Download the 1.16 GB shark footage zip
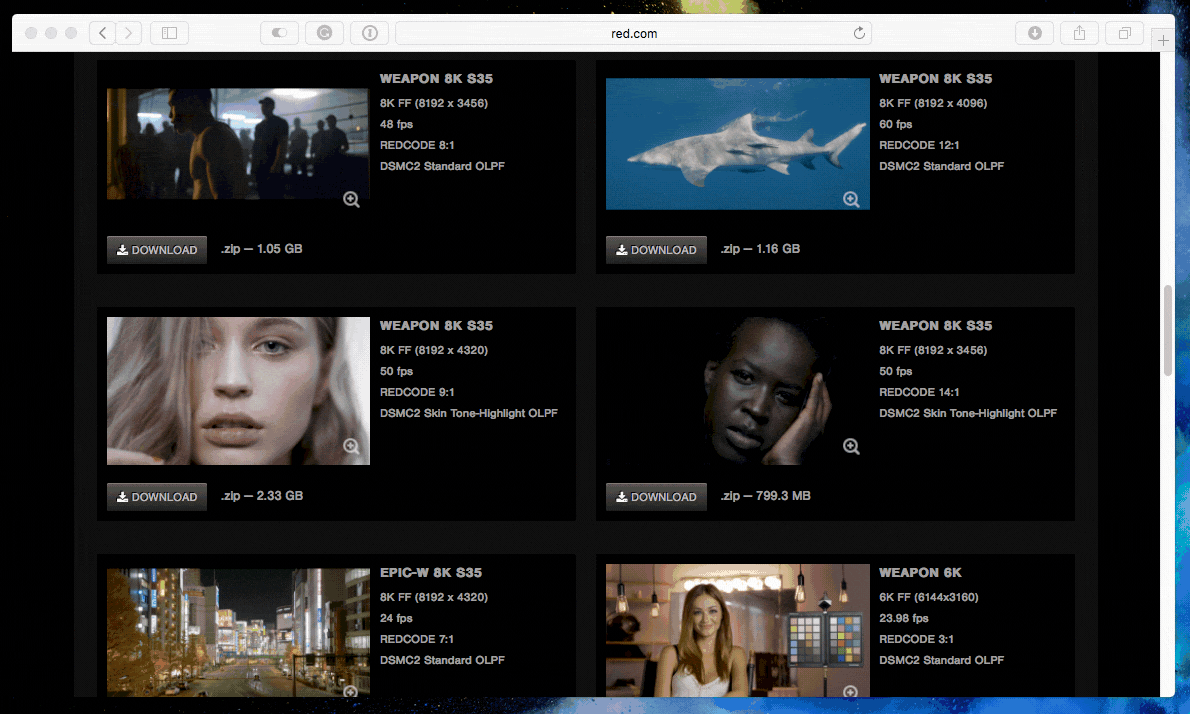Image resolution: width=1190 pixels, height=714 pixels. coord(656,250)
